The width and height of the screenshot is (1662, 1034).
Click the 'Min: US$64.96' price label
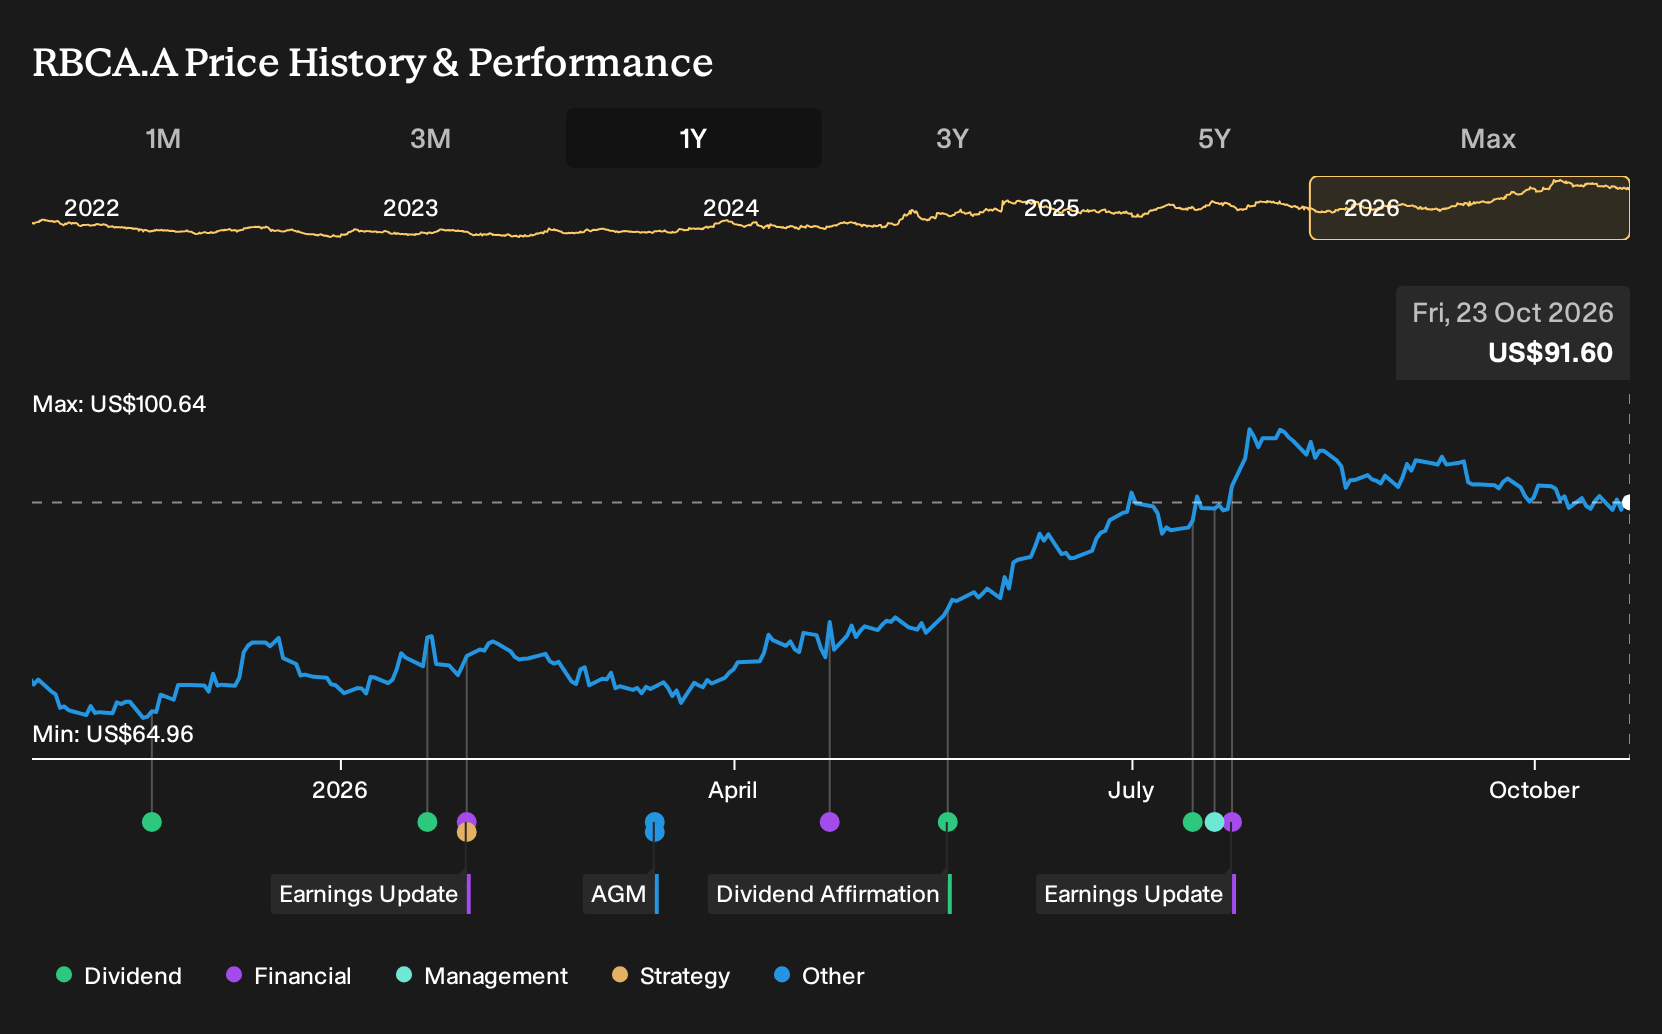click(x=113, y=734)
